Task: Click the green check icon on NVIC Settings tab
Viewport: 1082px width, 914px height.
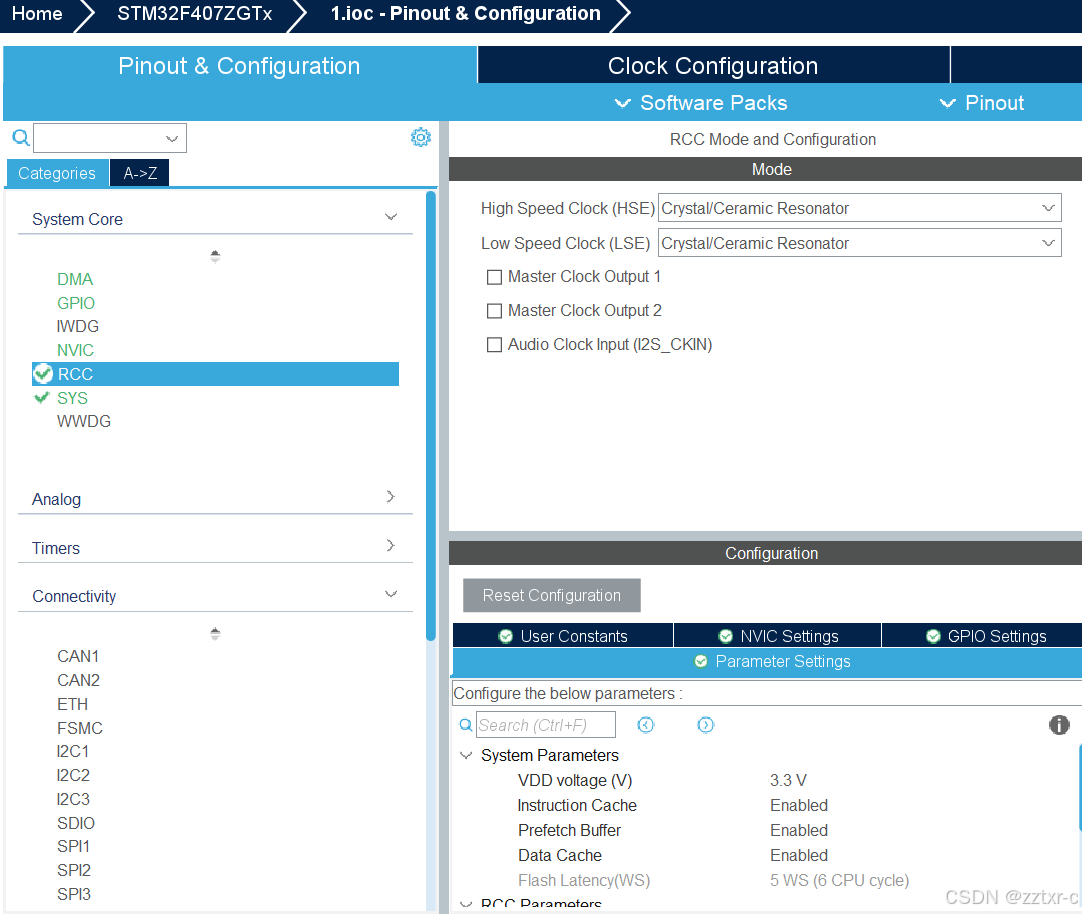Action: point(725,636)
